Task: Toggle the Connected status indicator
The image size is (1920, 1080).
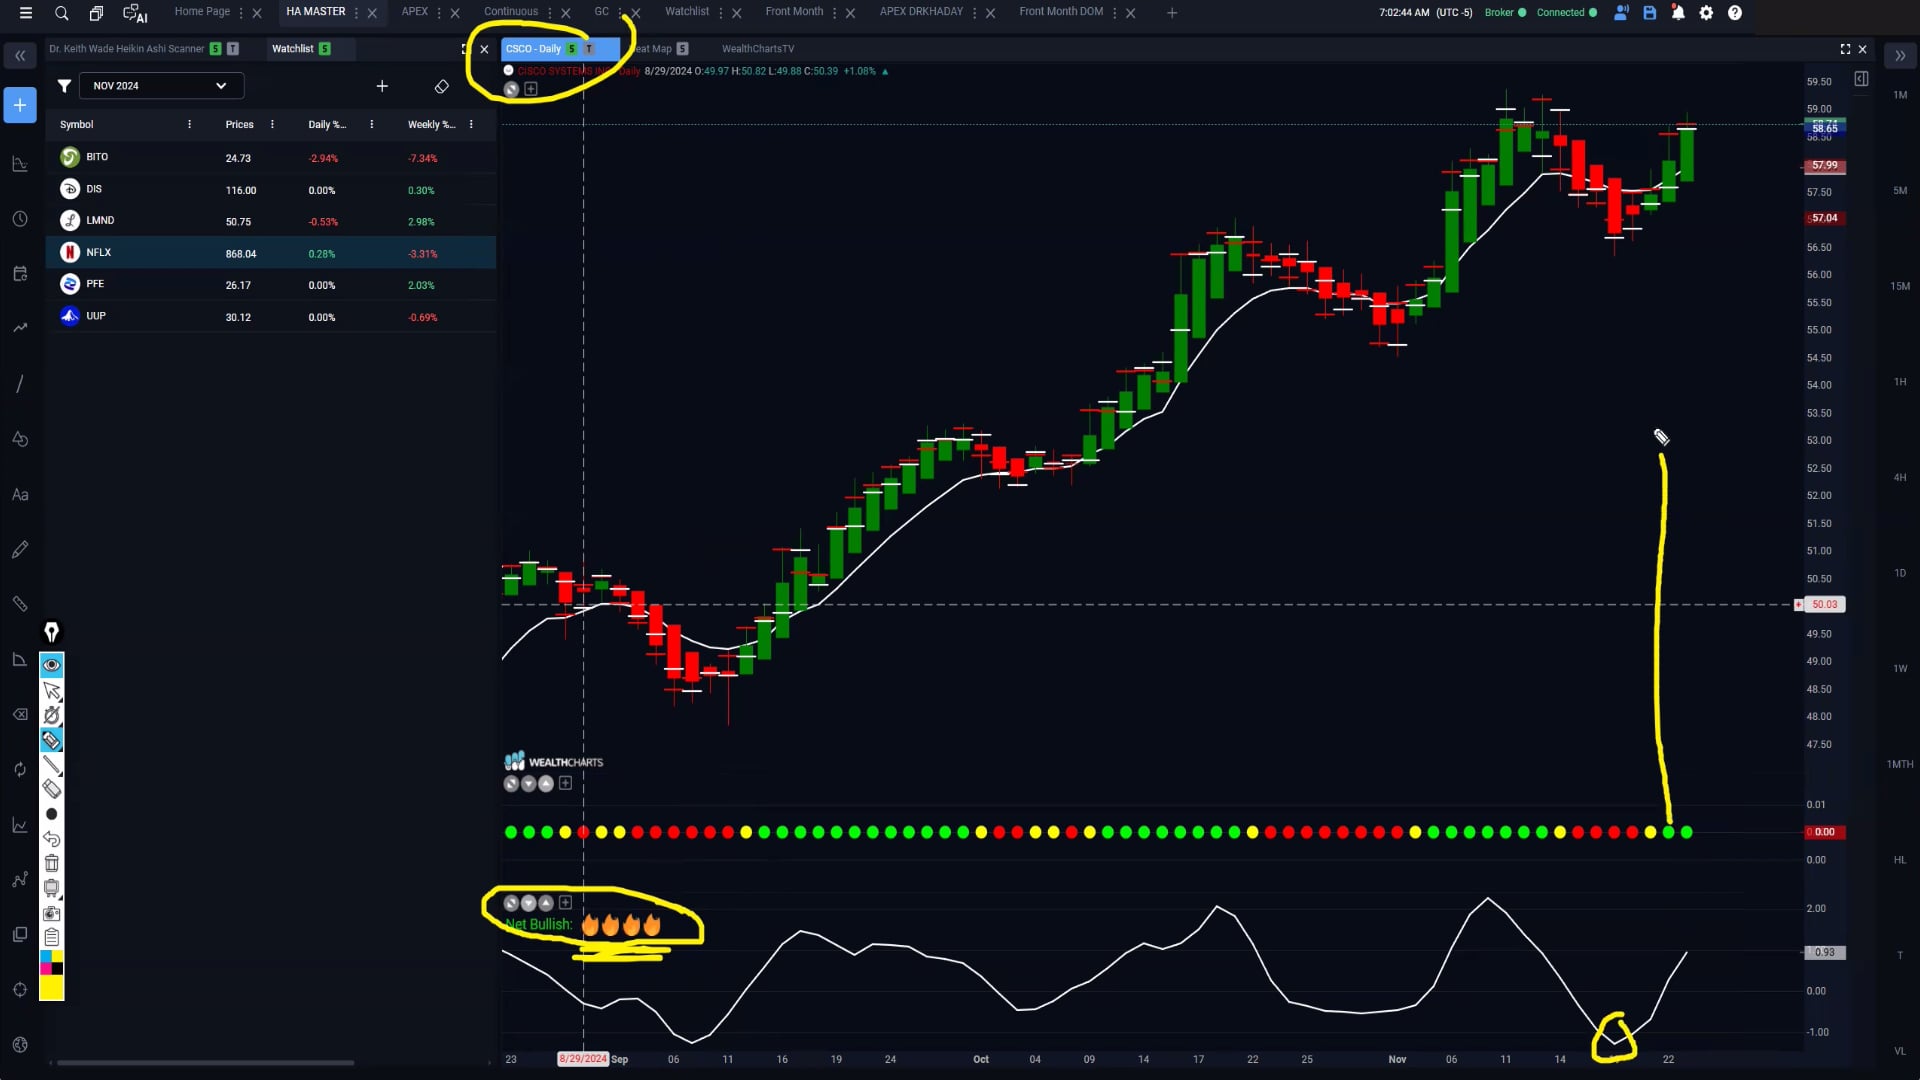Action: click(x=1566, y=13)
